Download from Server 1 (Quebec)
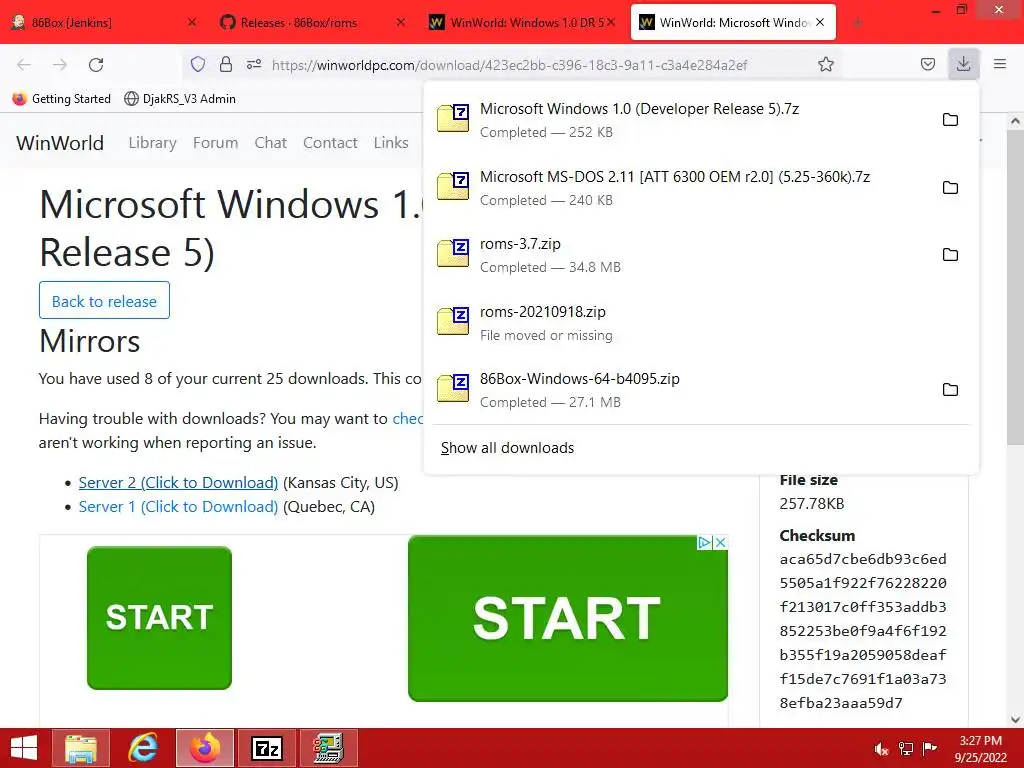The height and width of the screenshot is (768, 1024). tap(178, 507)
